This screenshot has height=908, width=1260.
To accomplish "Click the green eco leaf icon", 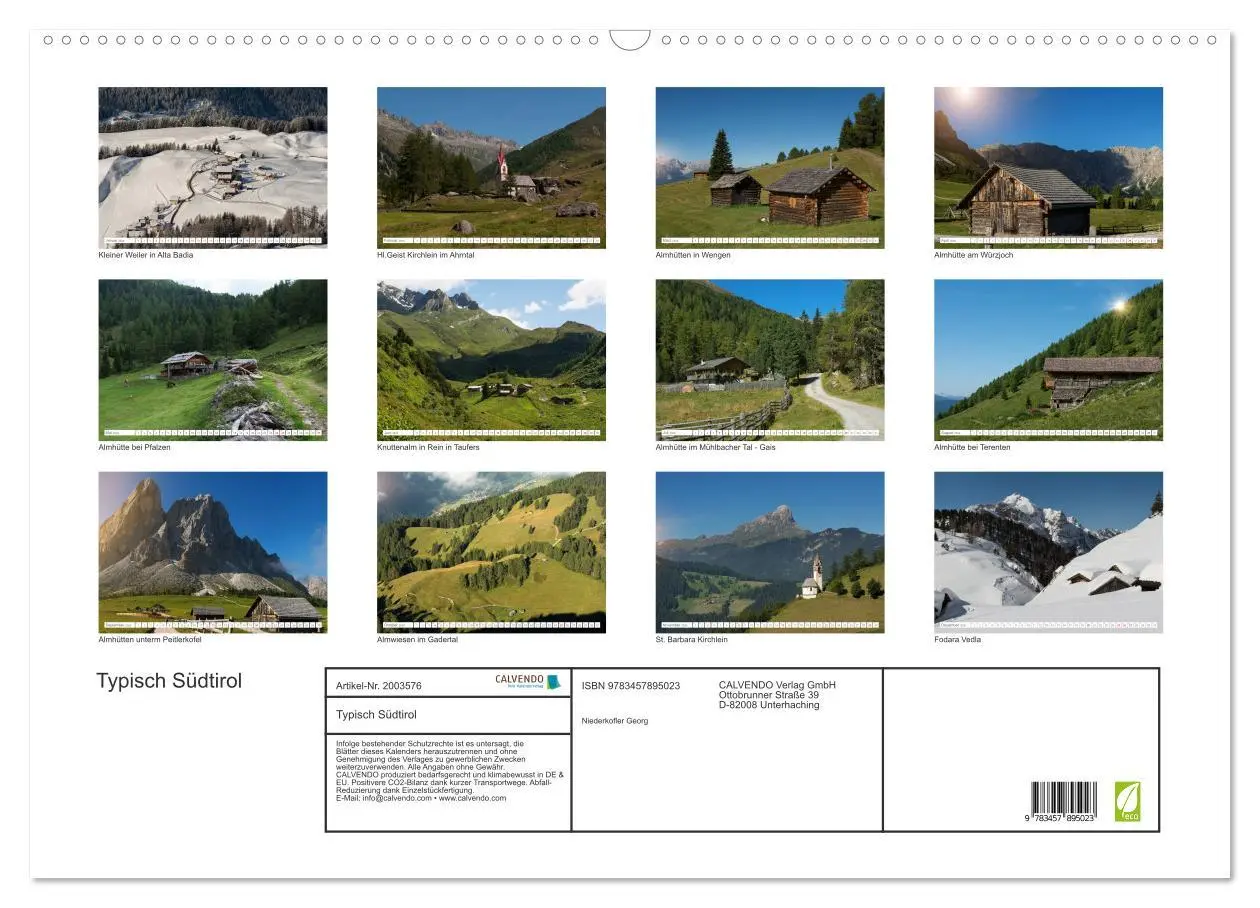I will (x=1128, y=802).
